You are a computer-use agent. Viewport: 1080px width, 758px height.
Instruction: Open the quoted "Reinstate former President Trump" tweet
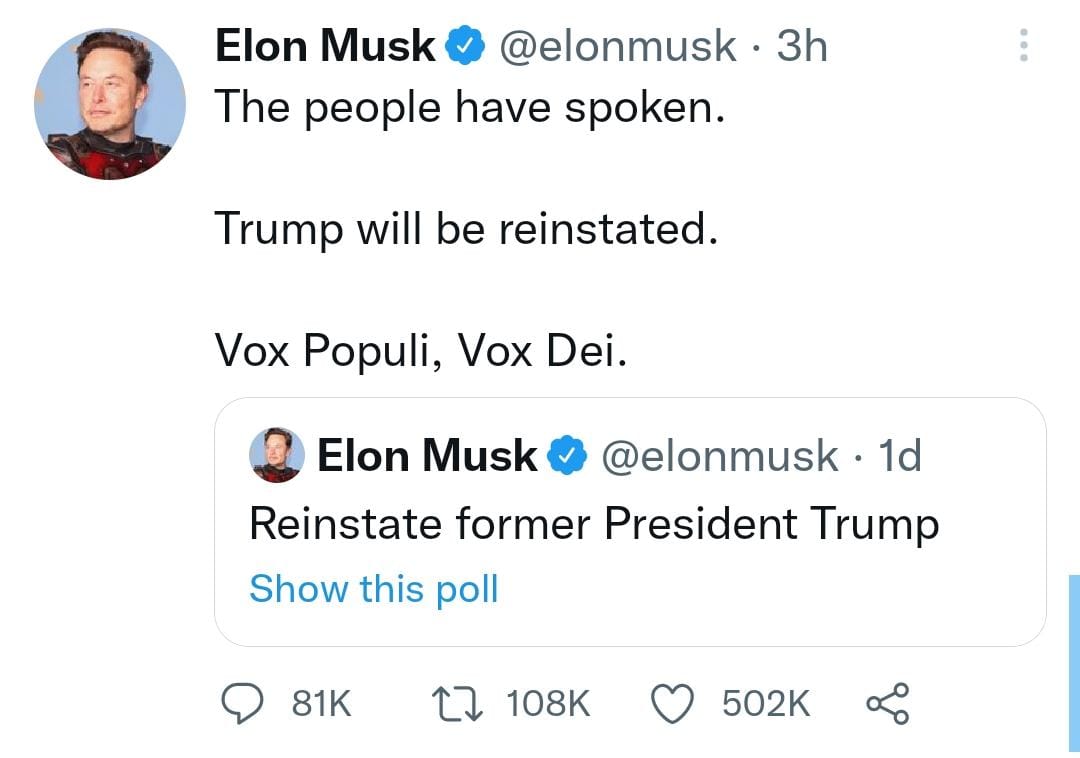pos(594,524)
